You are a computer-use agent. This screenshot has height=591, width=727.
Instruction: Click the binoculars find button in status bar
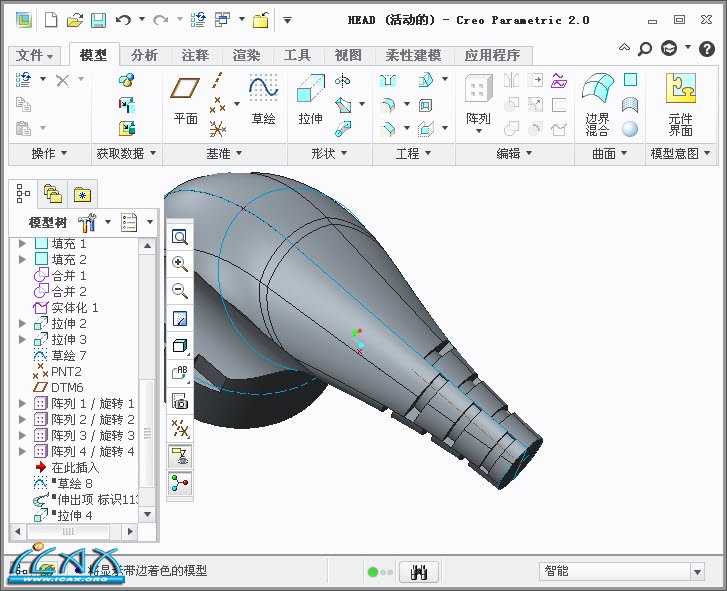tap(420, 572)
